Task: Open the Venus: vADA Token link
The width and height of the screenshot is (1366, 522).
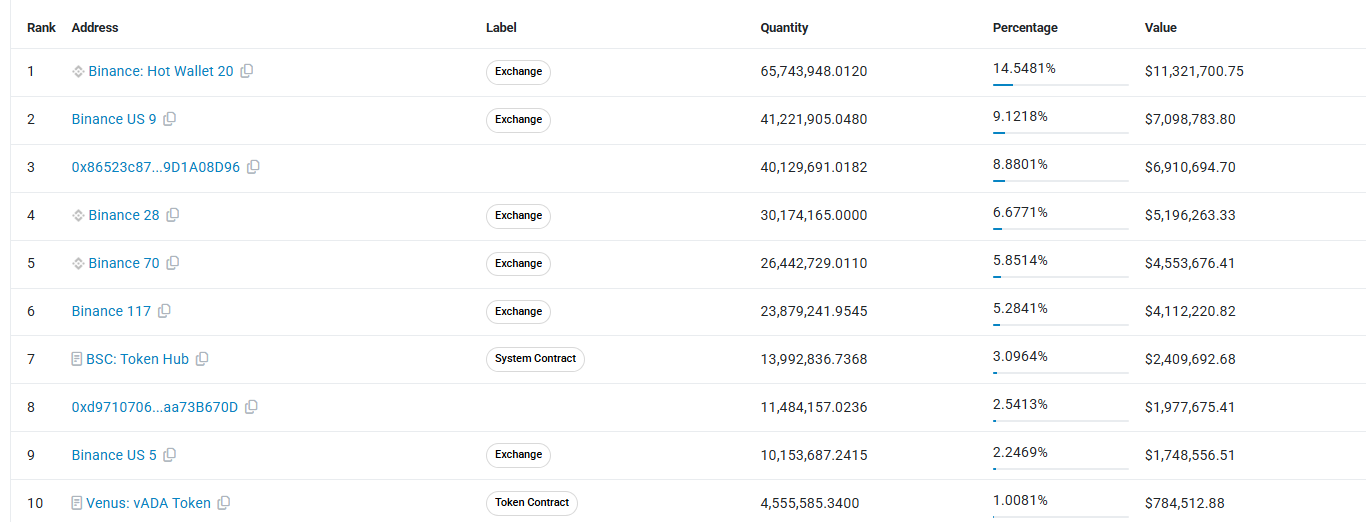Action: click(x=148, y=503)
